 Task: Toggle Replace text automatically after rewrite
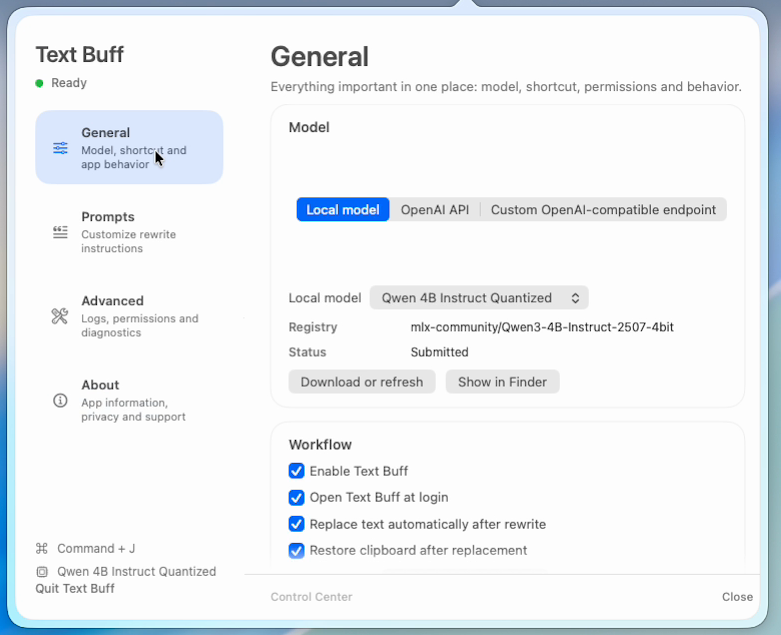click(296, 524)
